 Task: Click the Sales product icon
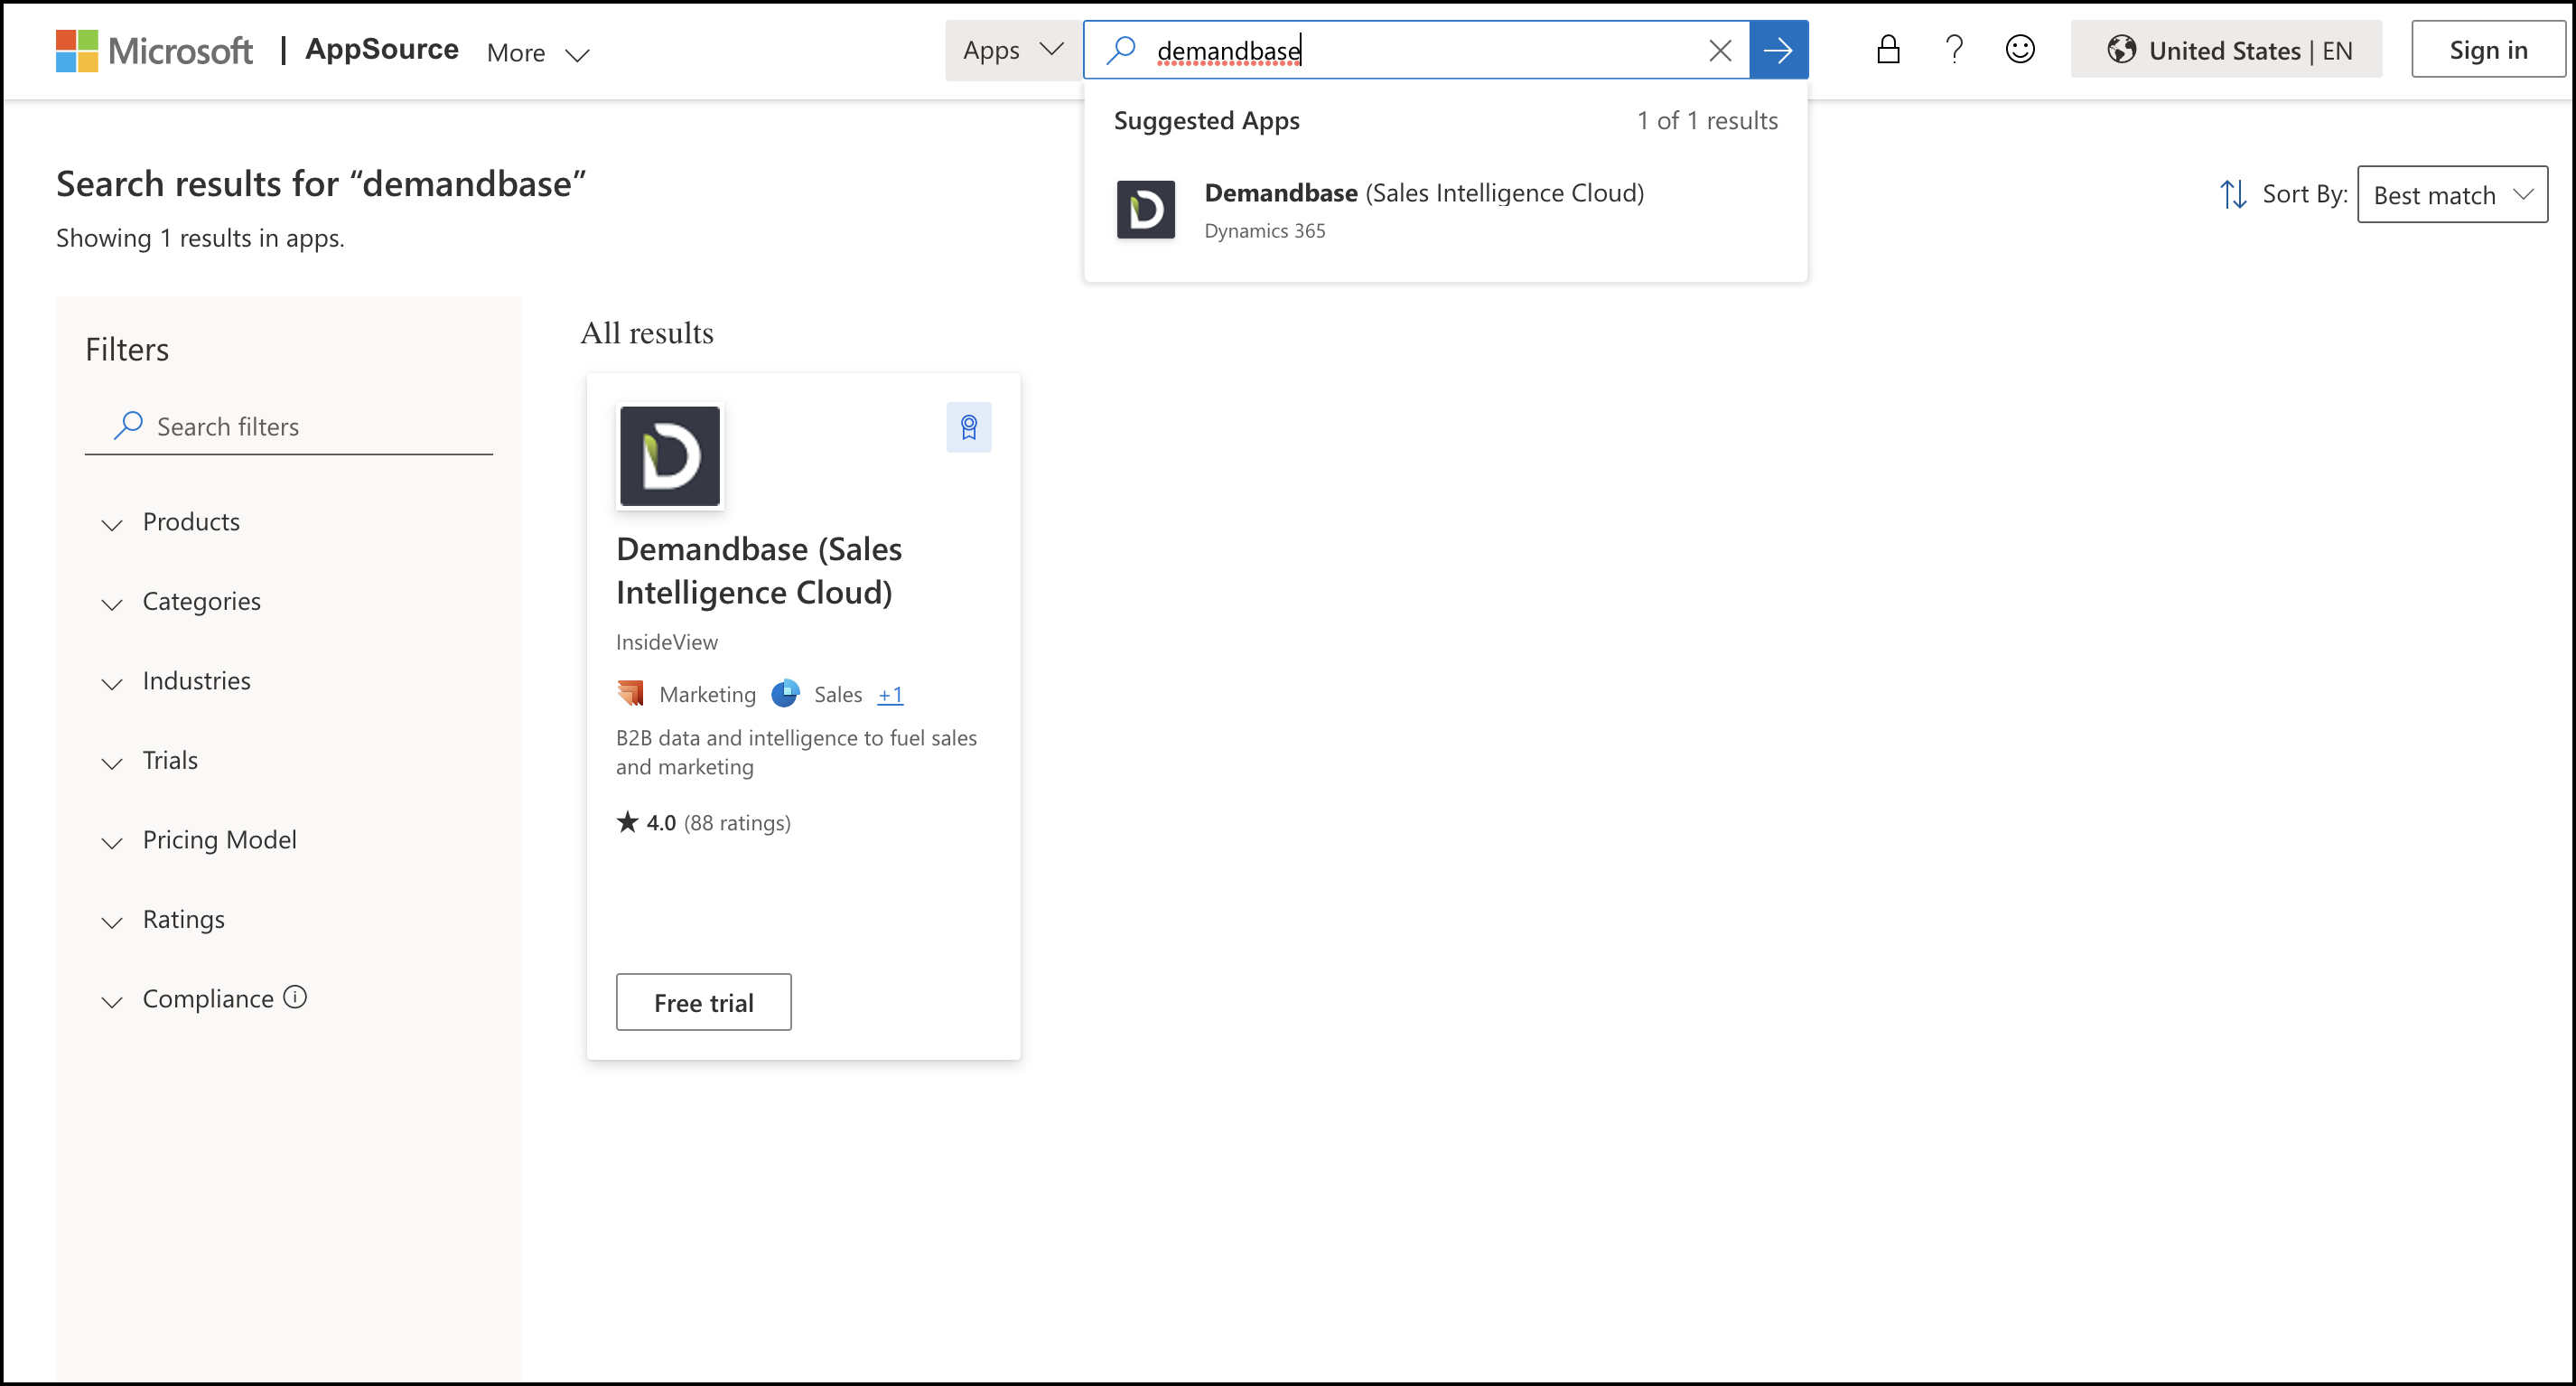click(785, 693)
